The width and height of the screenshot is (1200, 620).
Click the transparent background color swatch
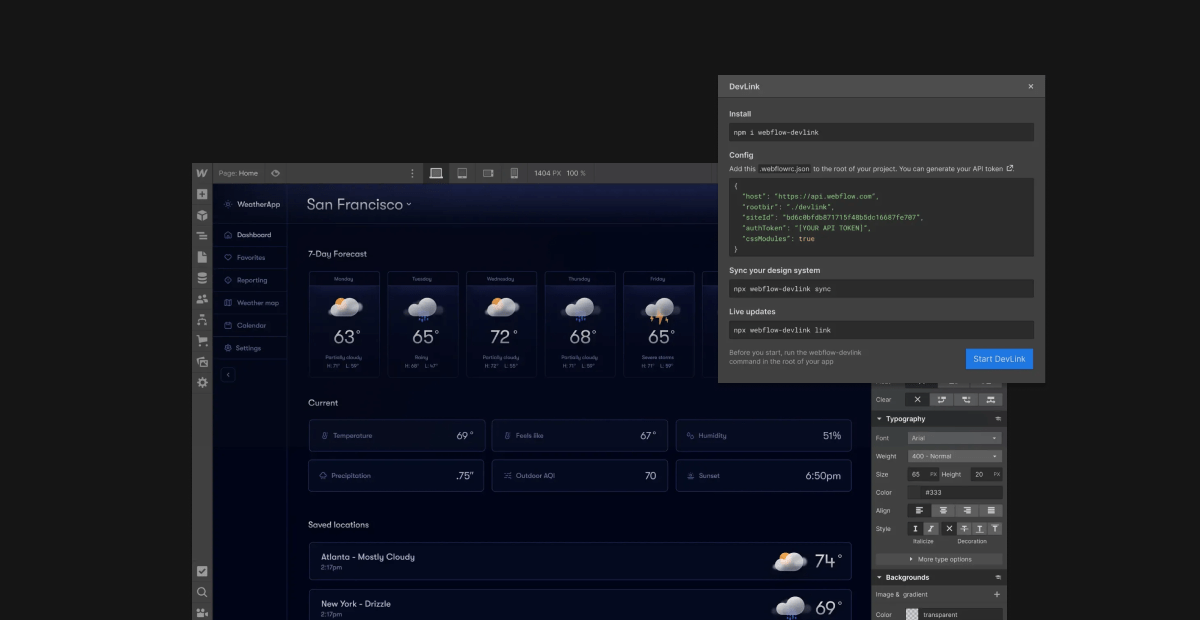tap(912, 614)
